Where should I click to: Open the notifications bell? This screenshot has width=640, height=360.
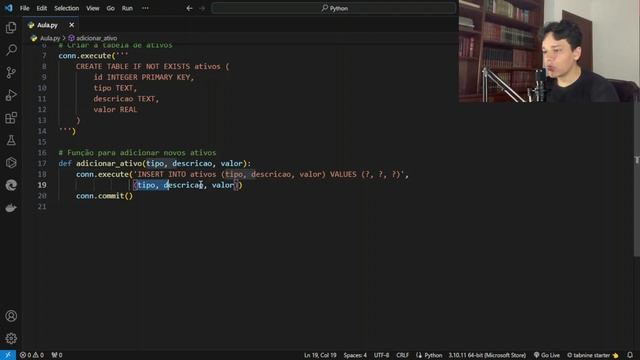630,355
